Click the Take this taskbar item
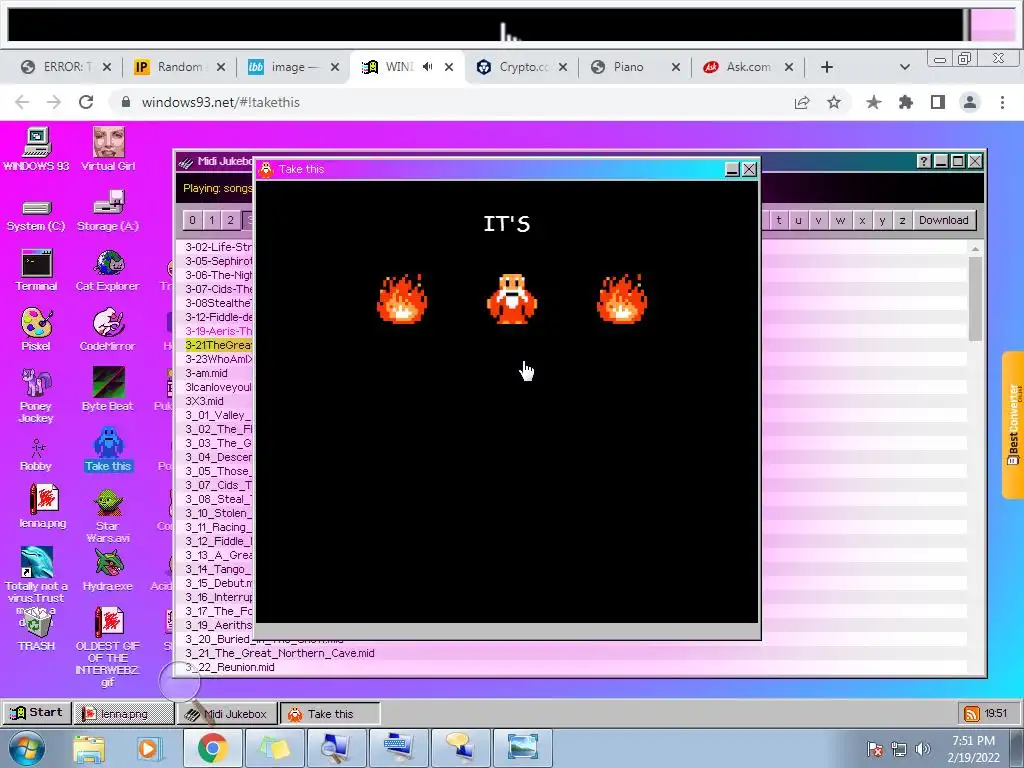1024x768 pixels. (330, 713)
